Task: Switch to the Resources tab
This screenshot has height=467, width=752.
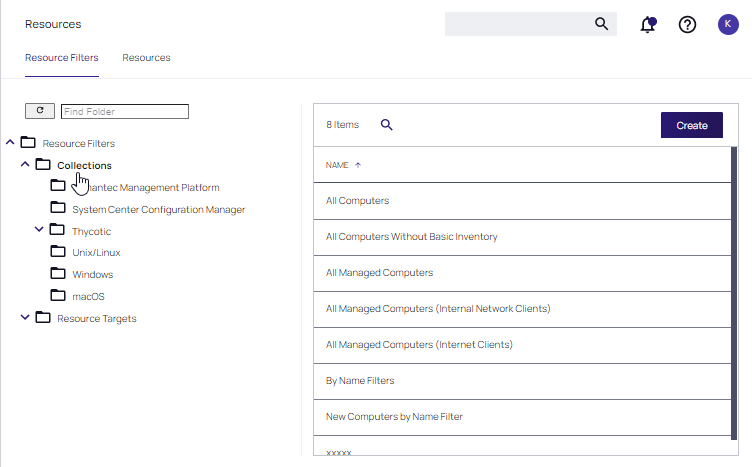Action: coord(146,58)
